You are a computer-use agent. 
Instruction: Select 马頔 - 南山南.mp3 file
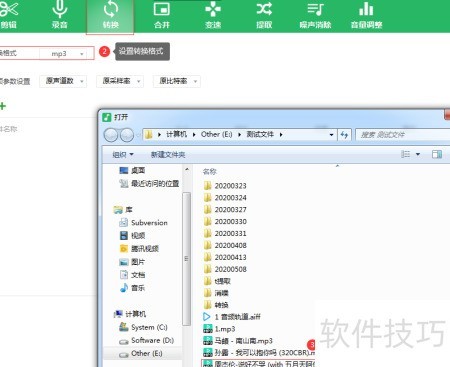click(x=238, y=341)
